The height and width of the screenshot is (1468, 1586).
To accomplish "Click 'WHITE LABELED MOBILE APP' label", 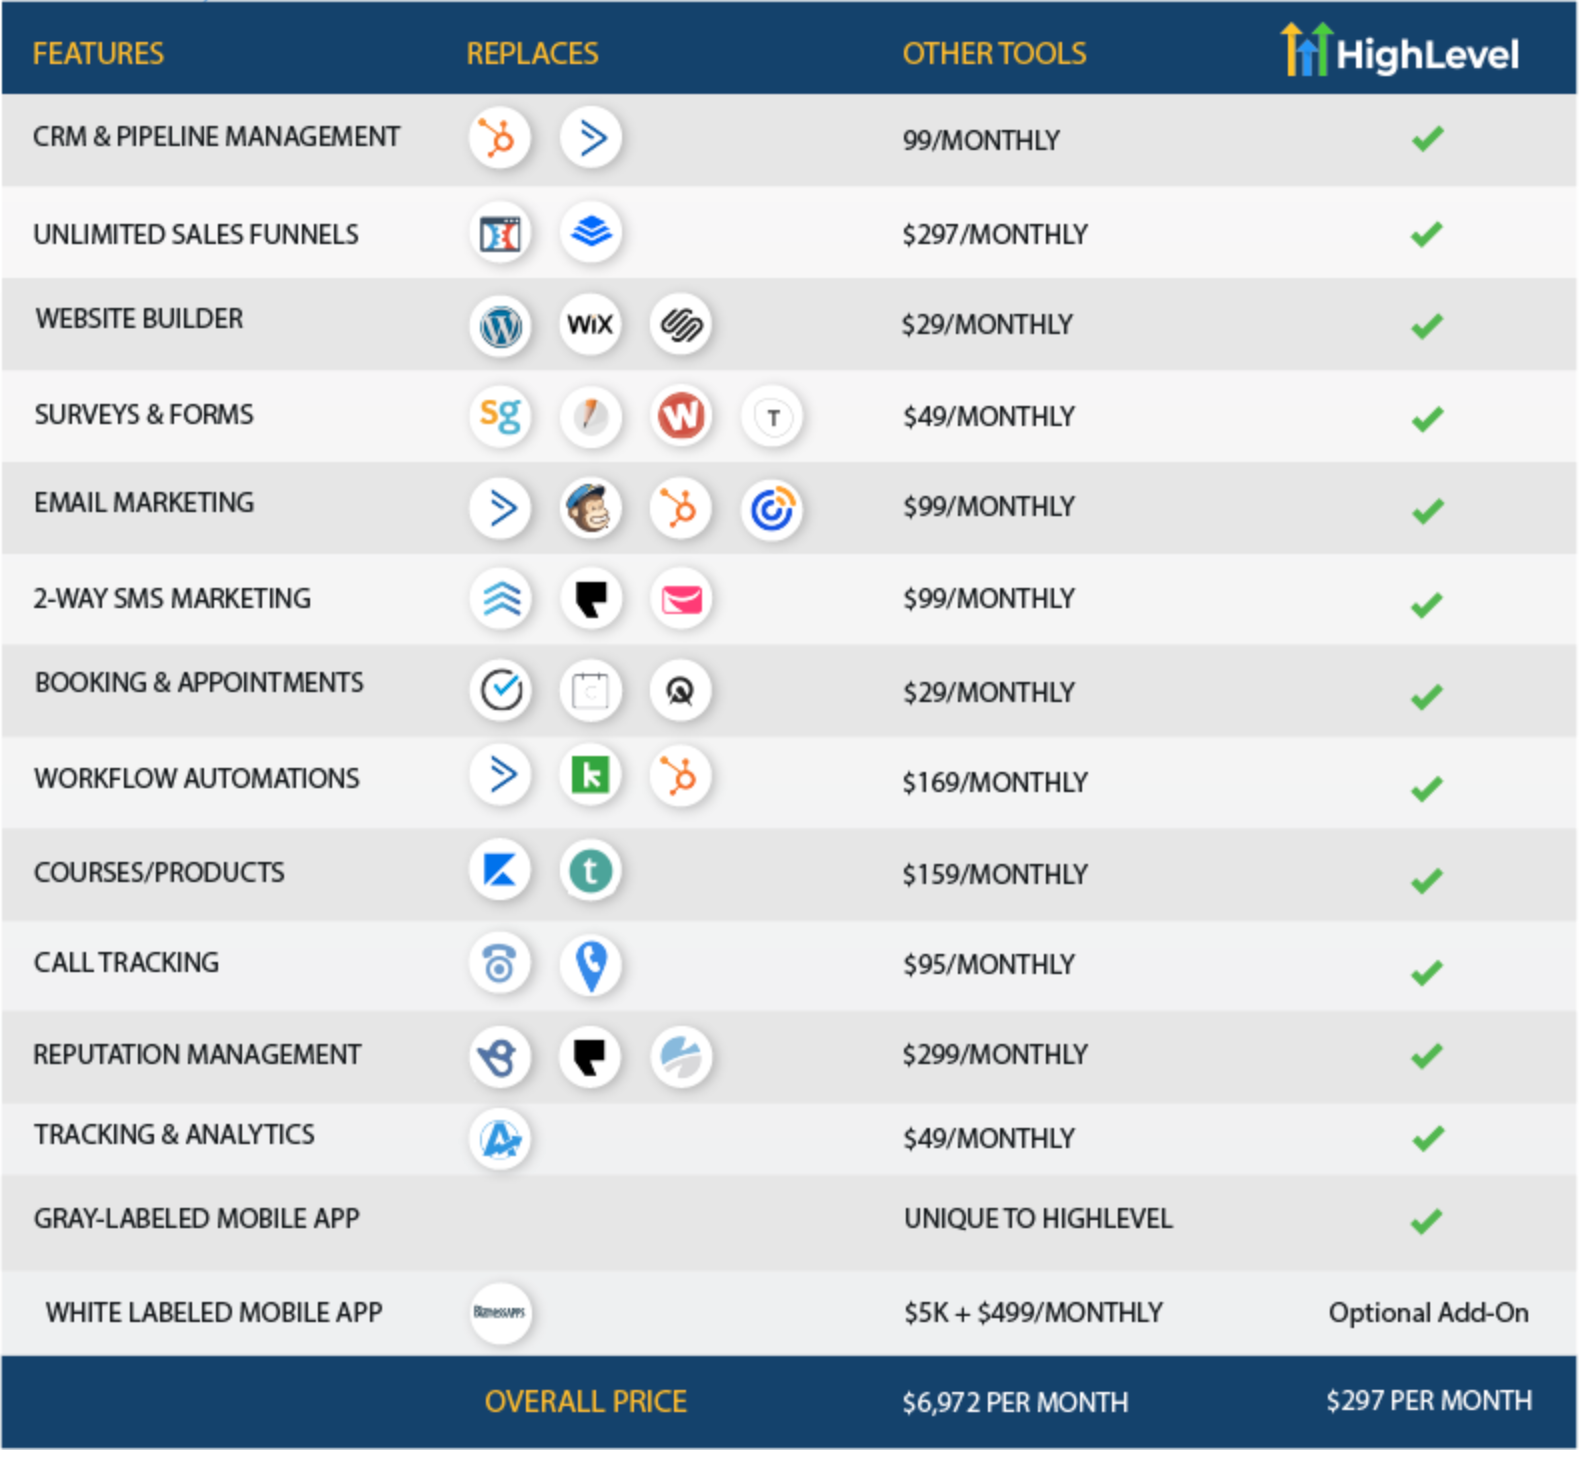I will click(x=214, y=1313).
